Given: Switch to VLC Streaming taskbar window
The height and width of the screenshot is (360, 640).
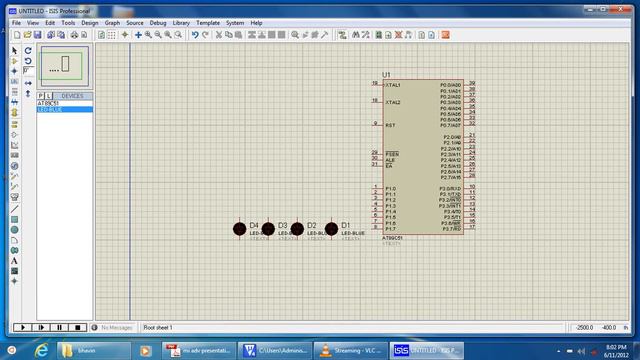Looking at the screenshot, I should pos(351,351).
